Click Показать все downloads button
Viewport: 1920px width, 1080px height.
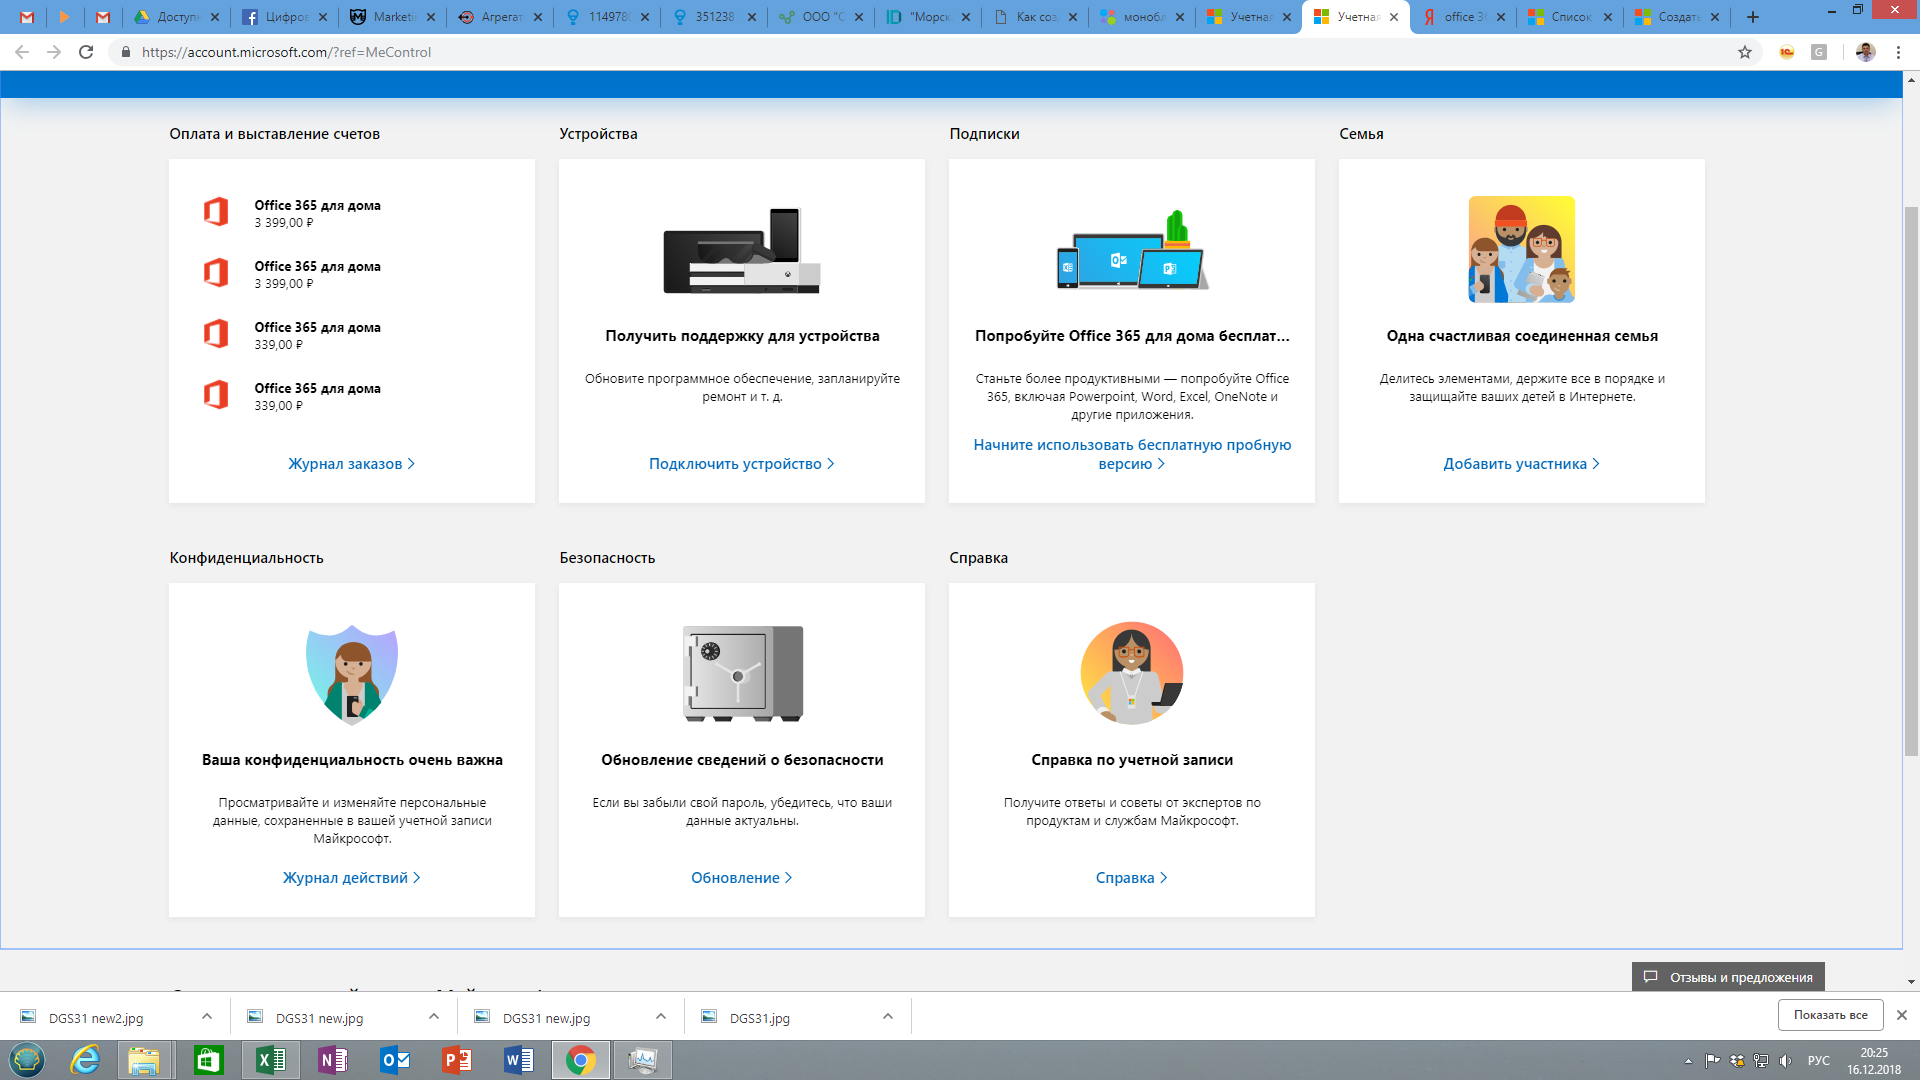[x=1830, y=1015]
